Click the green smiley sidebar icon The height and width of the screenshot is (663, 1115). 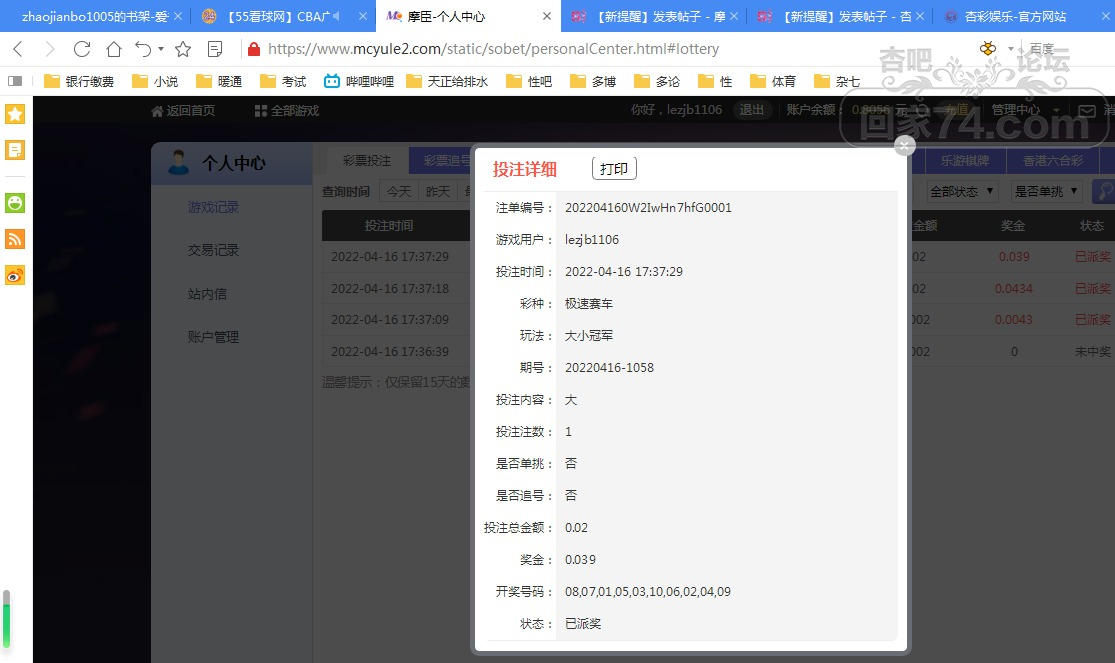pos(15,203)
